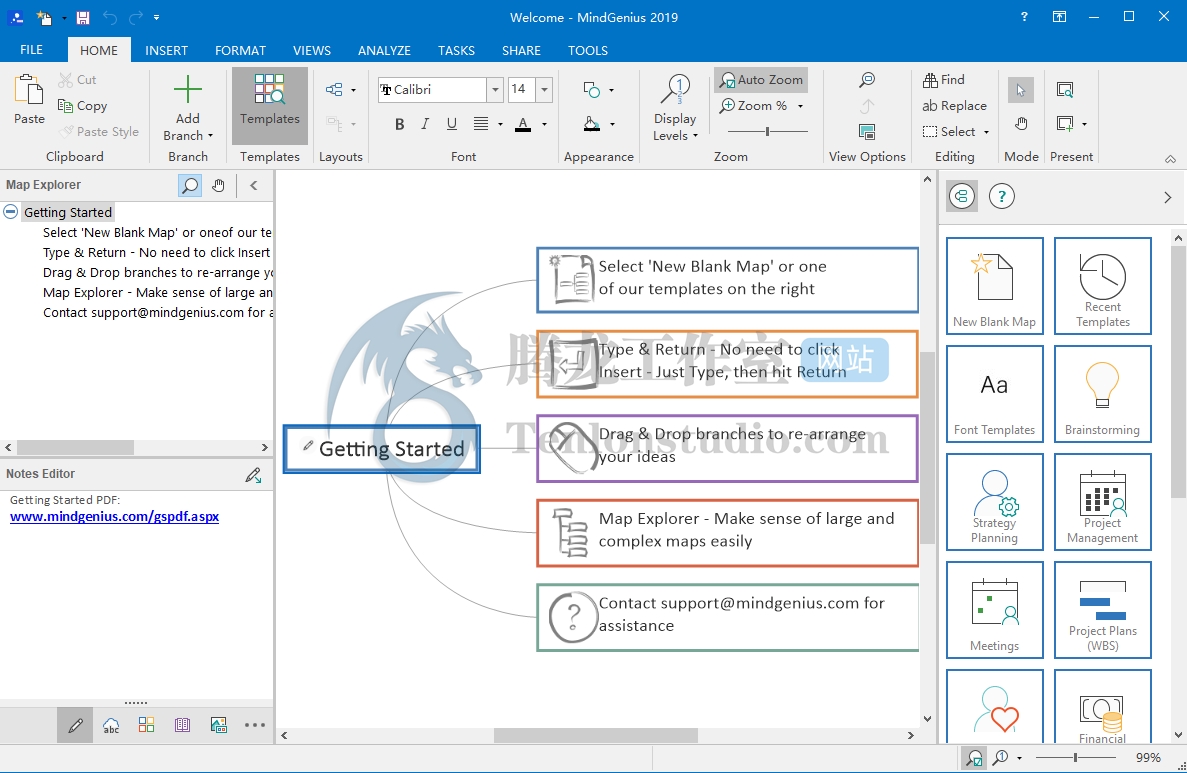Image resolution: width=1187 pixels, height=773 pixels.
Task: Click the templates map icon in right pane
Action: pos(961,197)
